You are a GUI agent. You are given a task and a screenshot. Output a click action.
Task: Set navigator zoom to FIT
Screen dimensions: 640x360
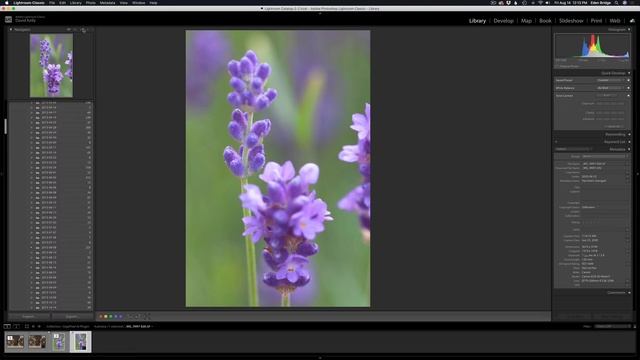pos(68,29)
